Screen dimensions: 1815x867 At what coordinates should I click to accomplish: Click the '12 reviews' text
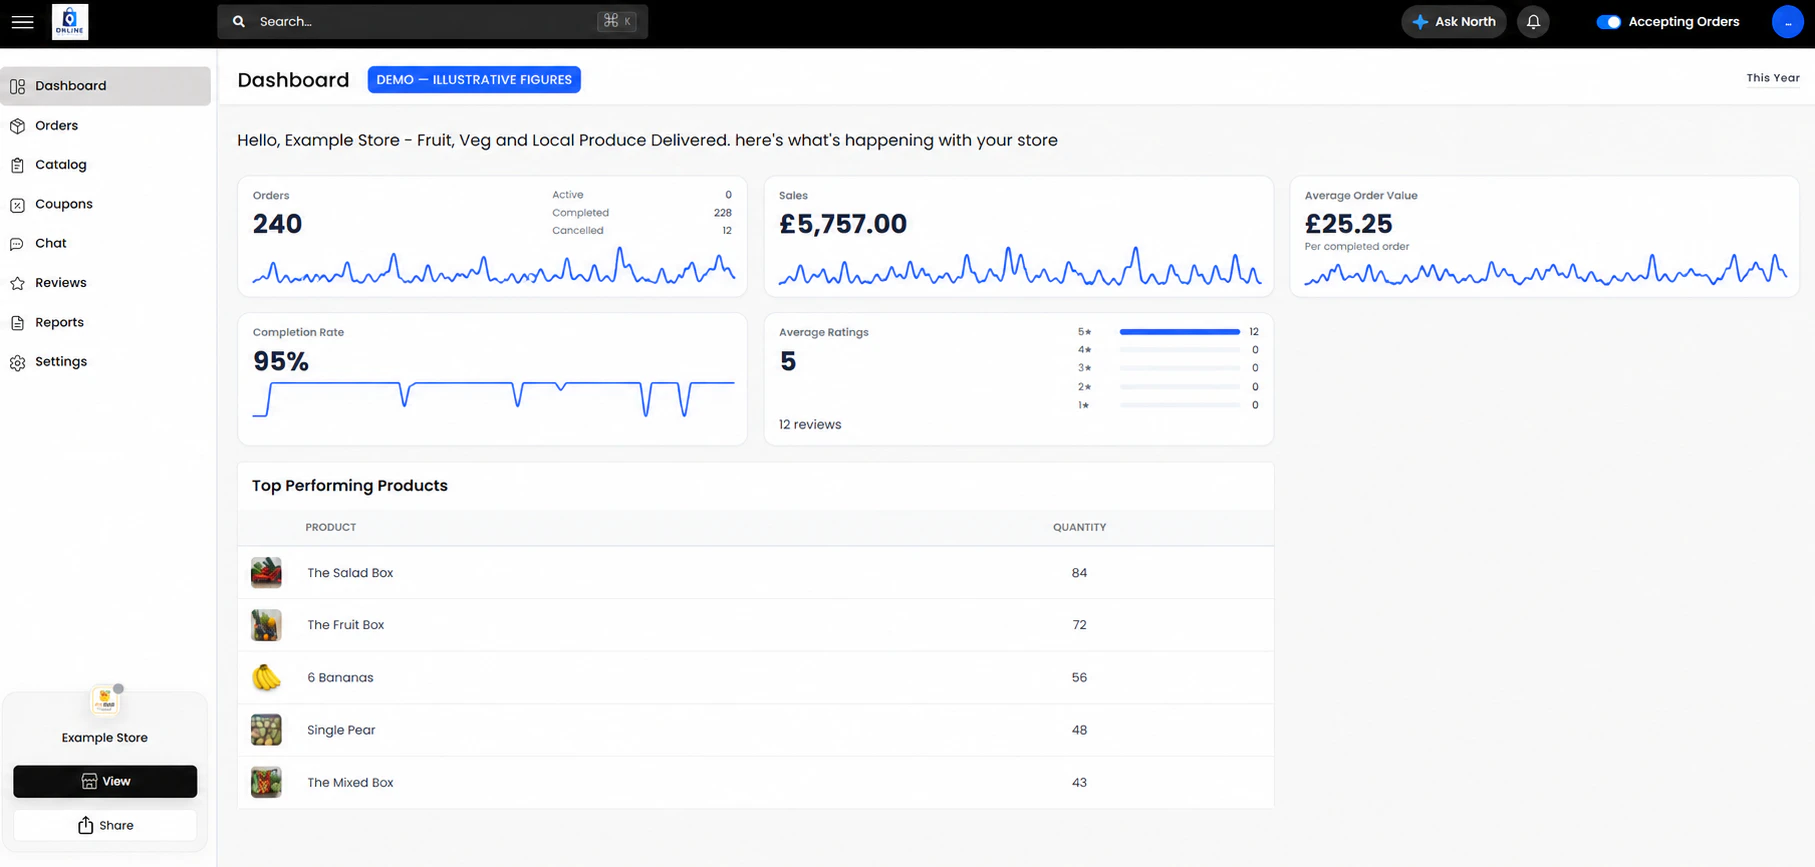tap(810, 425)
